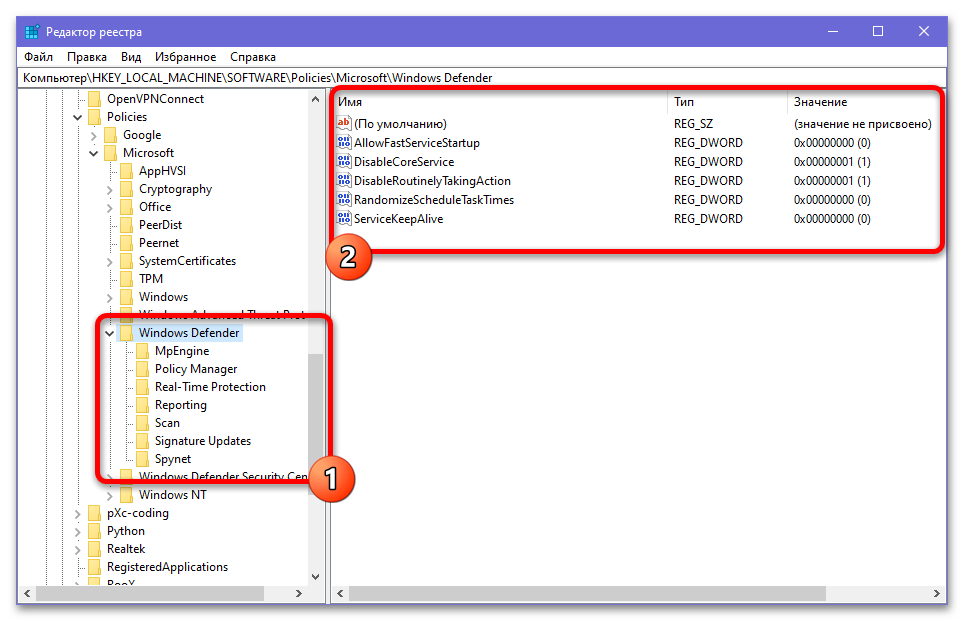The image size is (964, 621).
Task: Collapse the Policies tree node
Action: pos(77,117)
